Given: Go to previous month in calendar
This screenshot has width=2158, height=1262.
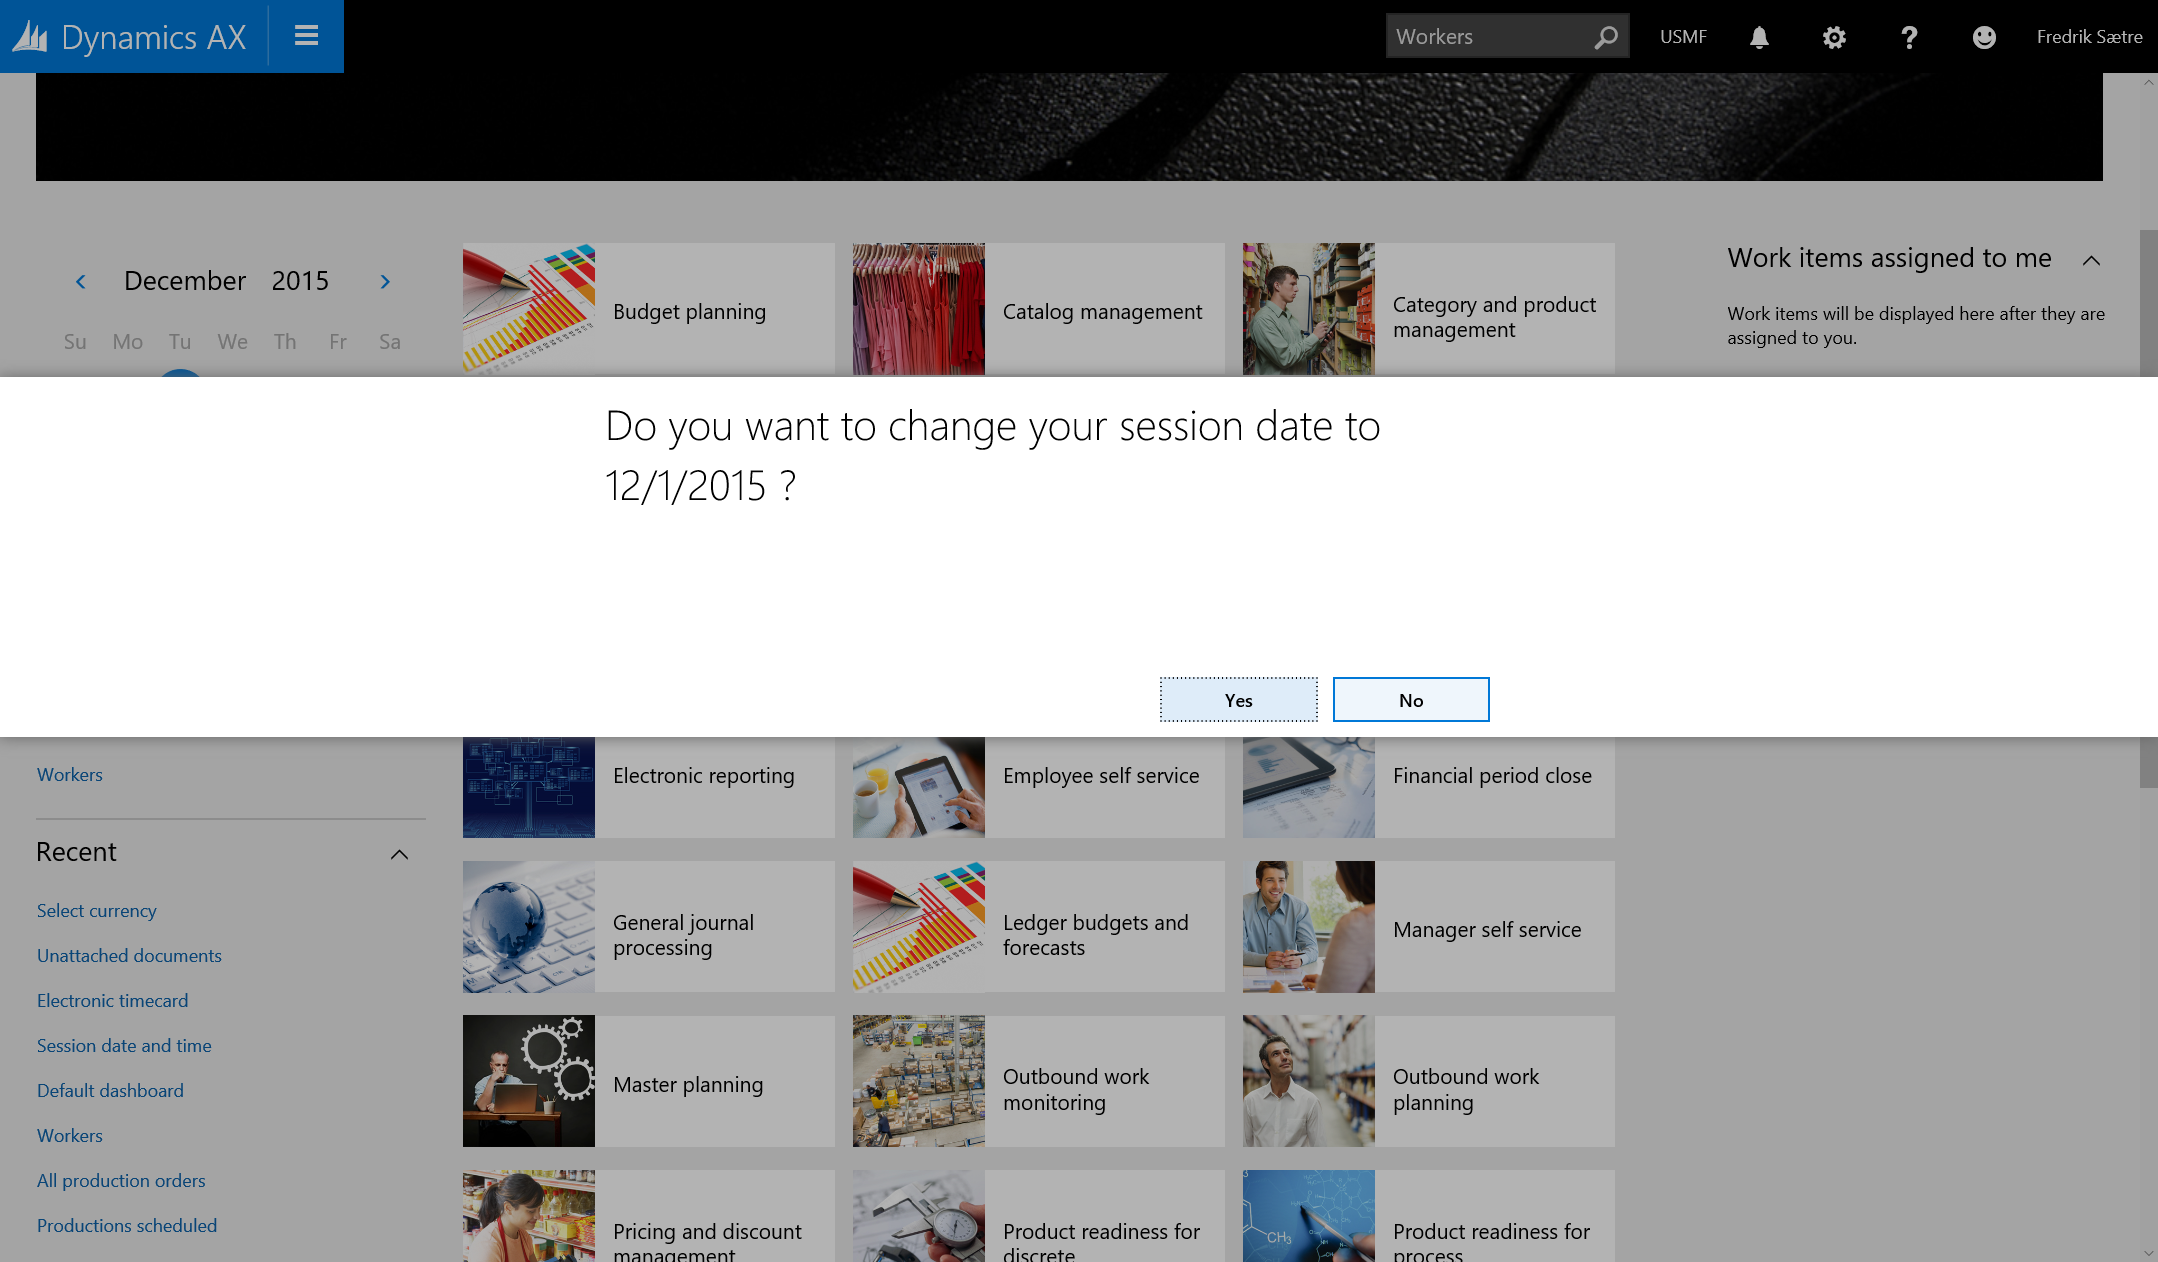Looking at the screenshot, I should [x=81, y=282].
